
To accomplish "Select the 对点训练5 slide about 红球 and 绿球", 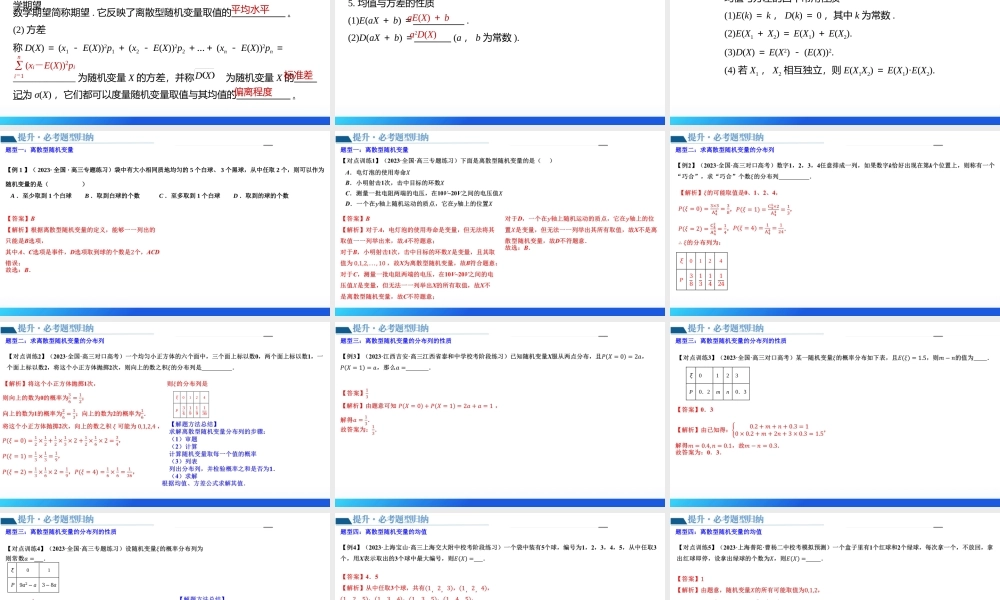I will point(835,557).
